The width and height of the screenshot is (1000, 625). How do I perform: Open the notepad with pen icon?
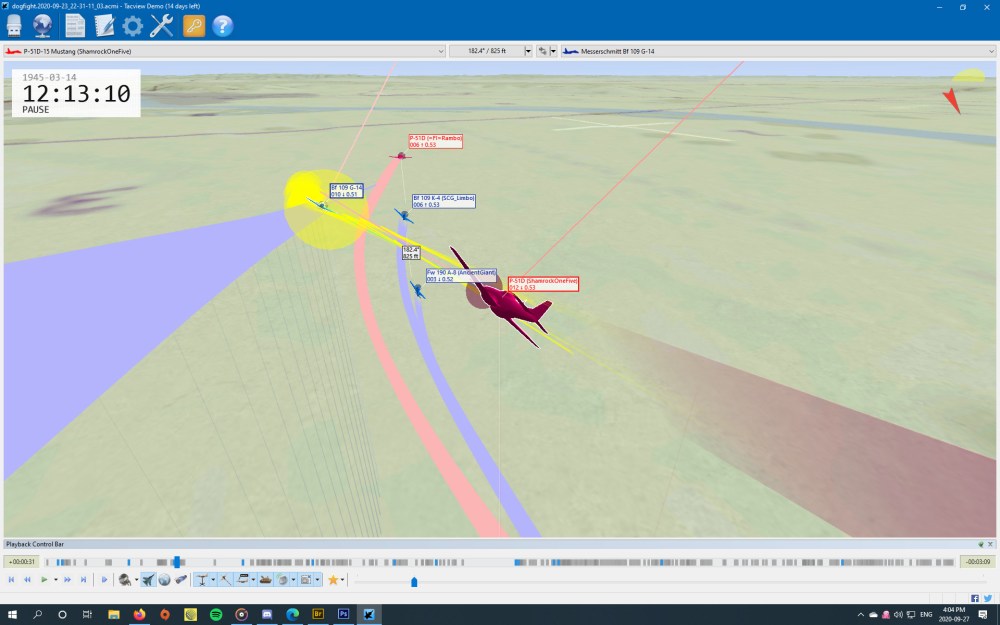[104, 26]
